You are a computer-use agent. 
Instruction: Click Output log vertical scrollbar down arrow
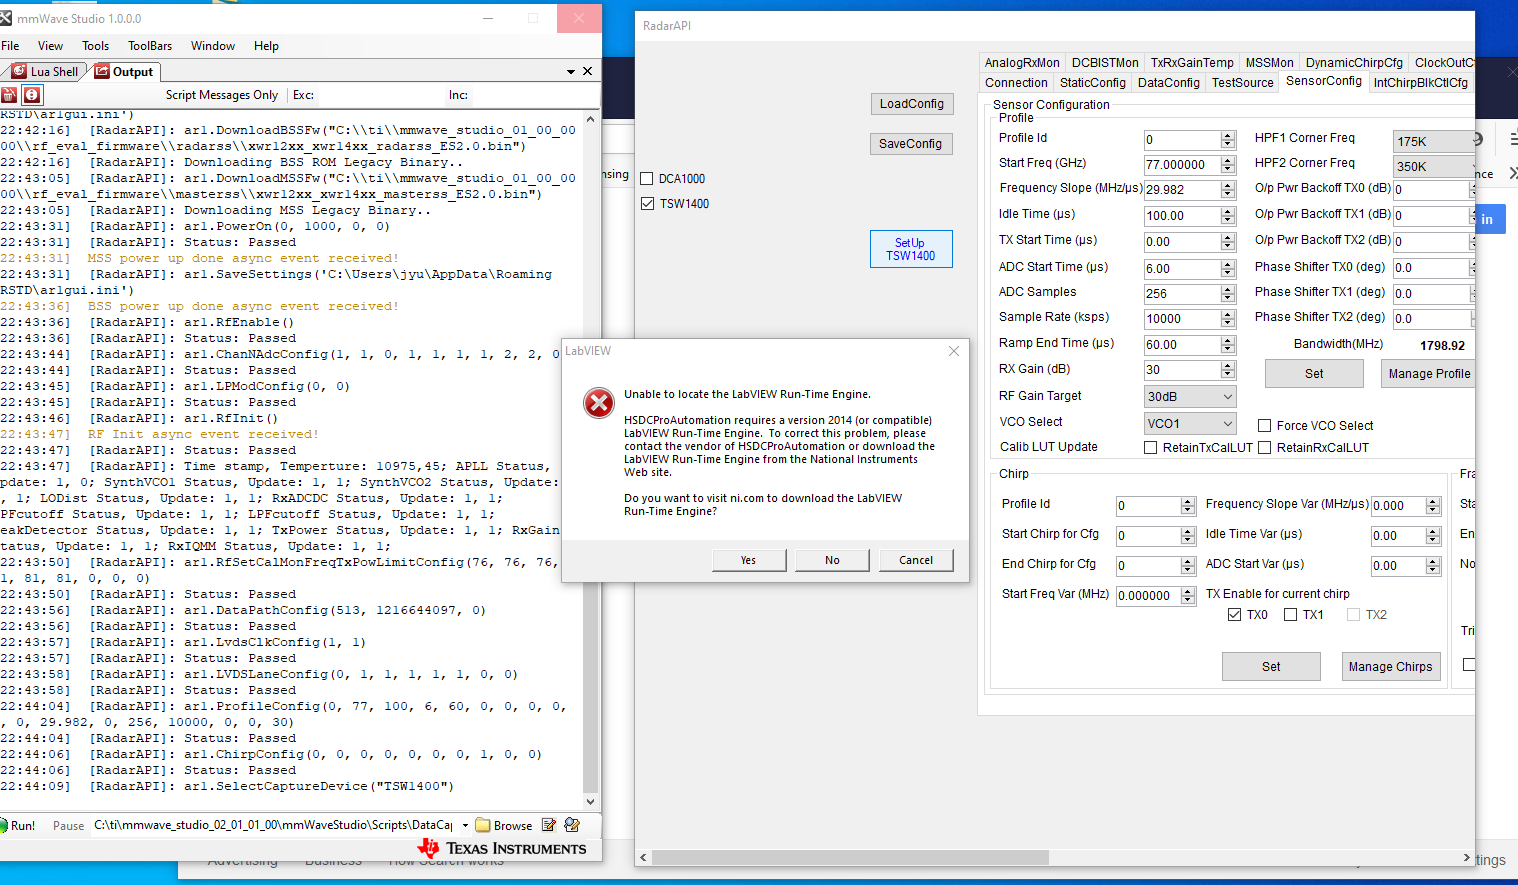point(590,801)
